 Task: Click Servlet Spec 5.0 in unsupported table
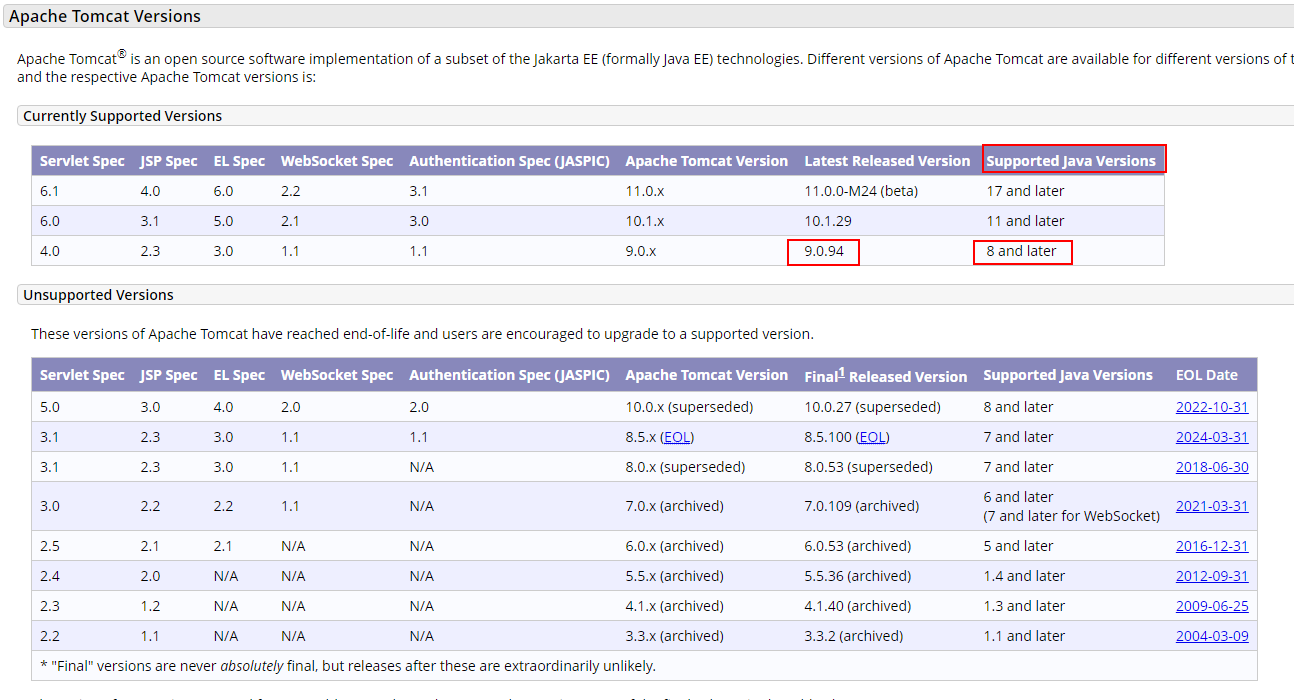click(x=50, y=407)
